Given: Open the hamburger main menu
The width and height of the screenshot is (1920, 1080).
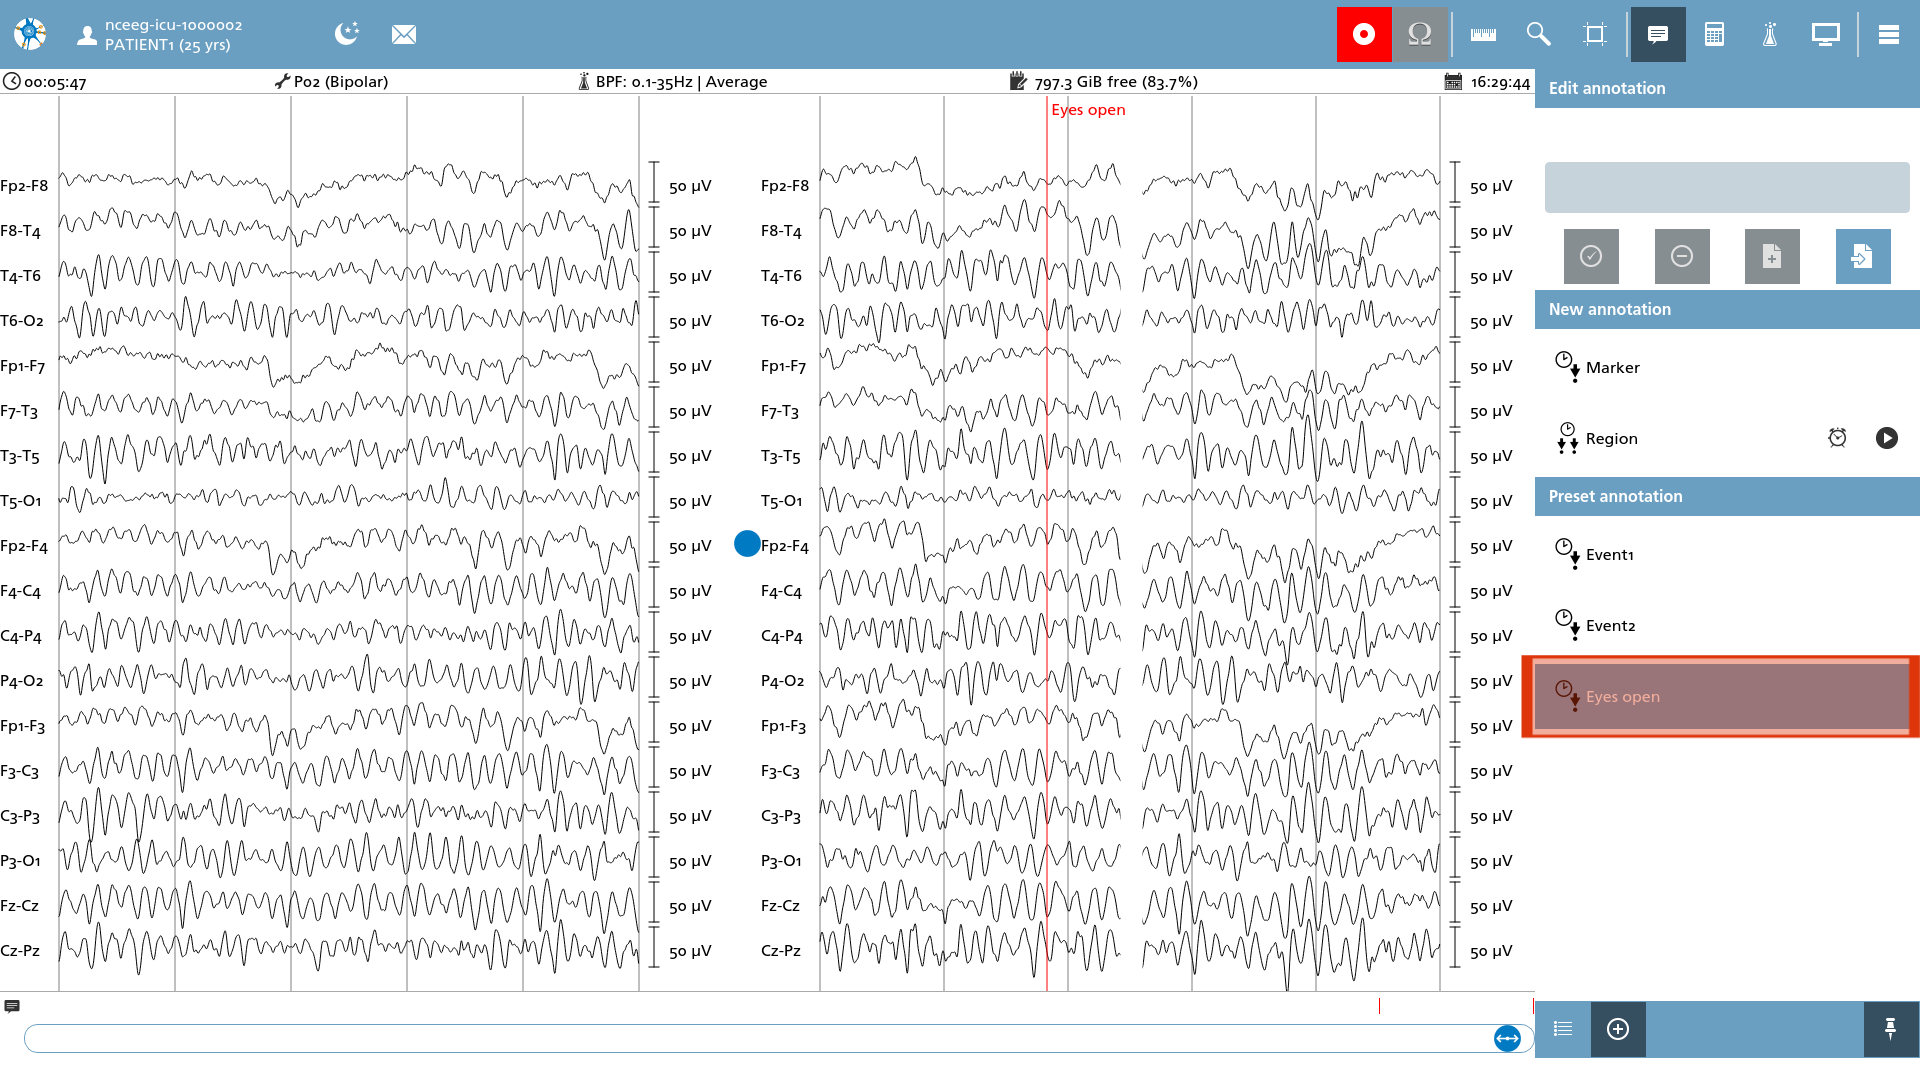Looking at the screenshot, I should pyautogui.click(x=1889, y=34).
